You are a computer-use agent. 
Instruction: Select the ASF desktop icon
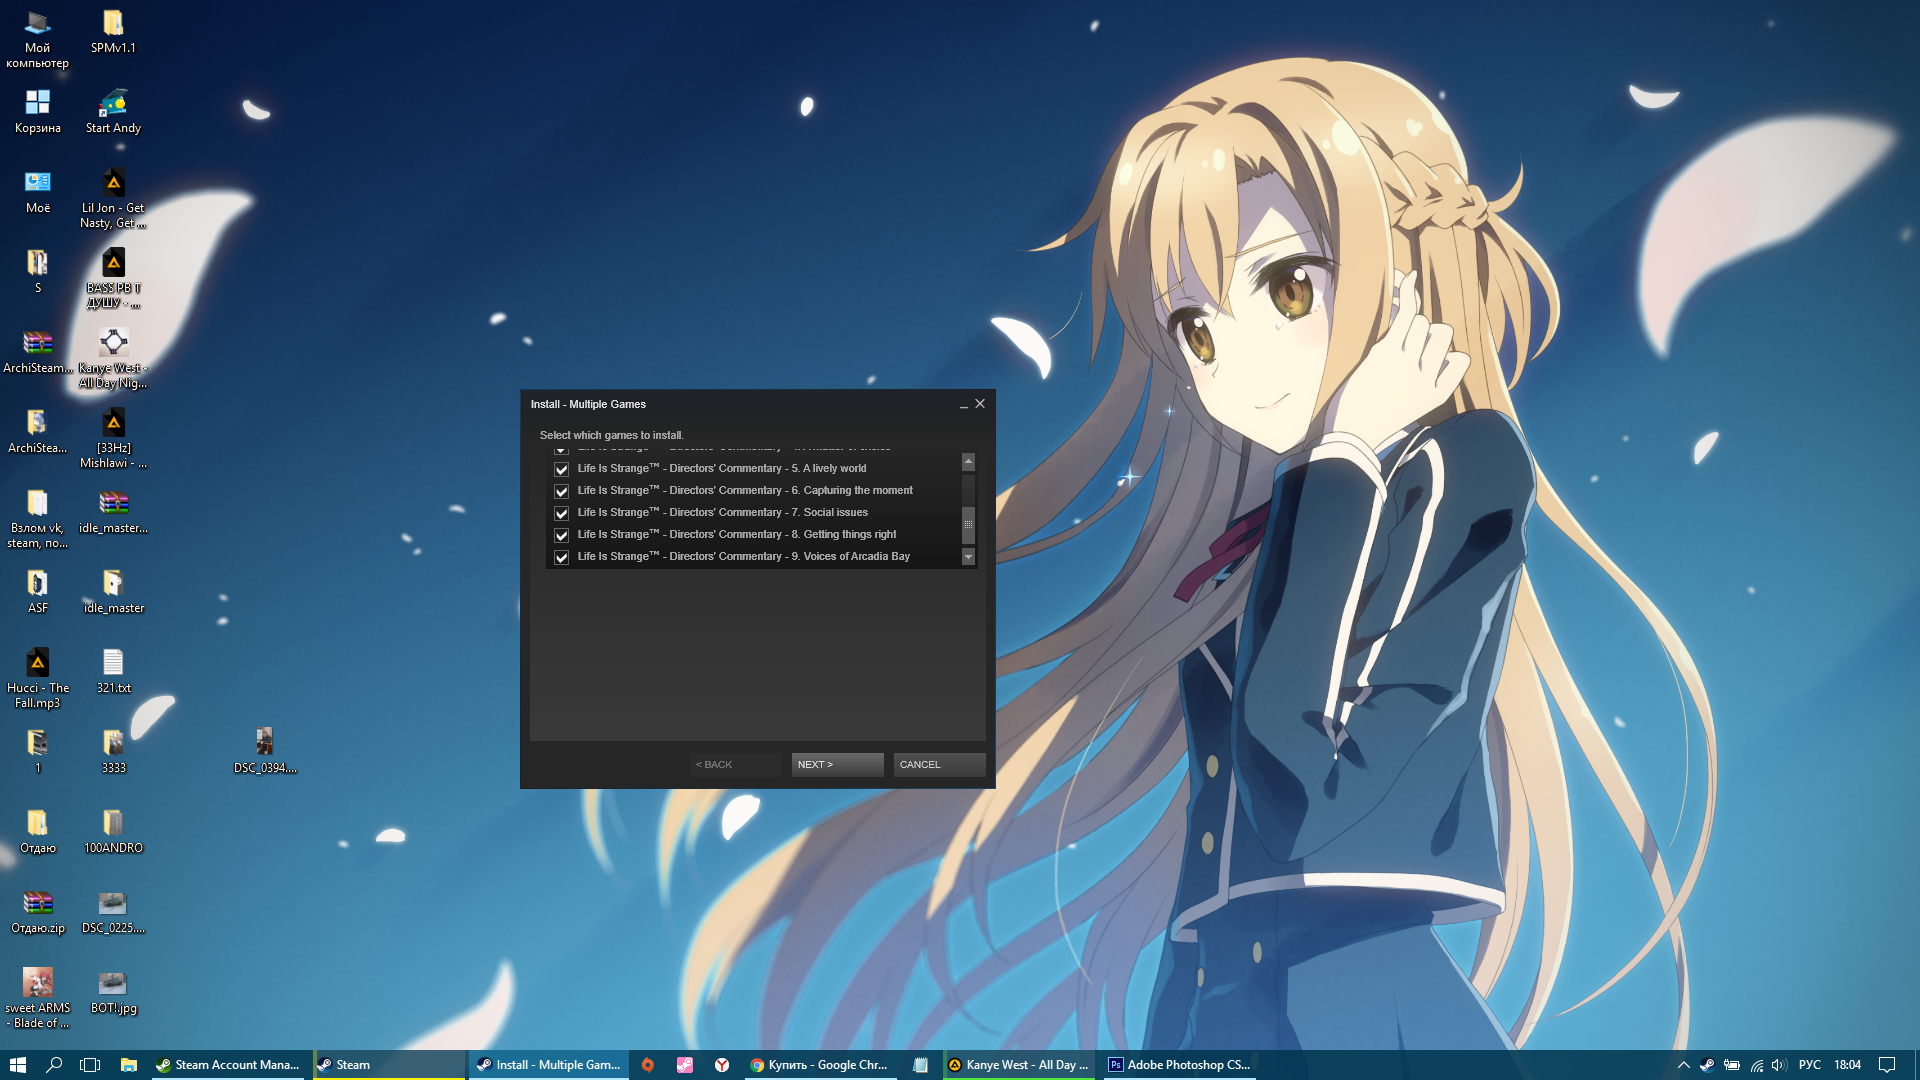38,591
